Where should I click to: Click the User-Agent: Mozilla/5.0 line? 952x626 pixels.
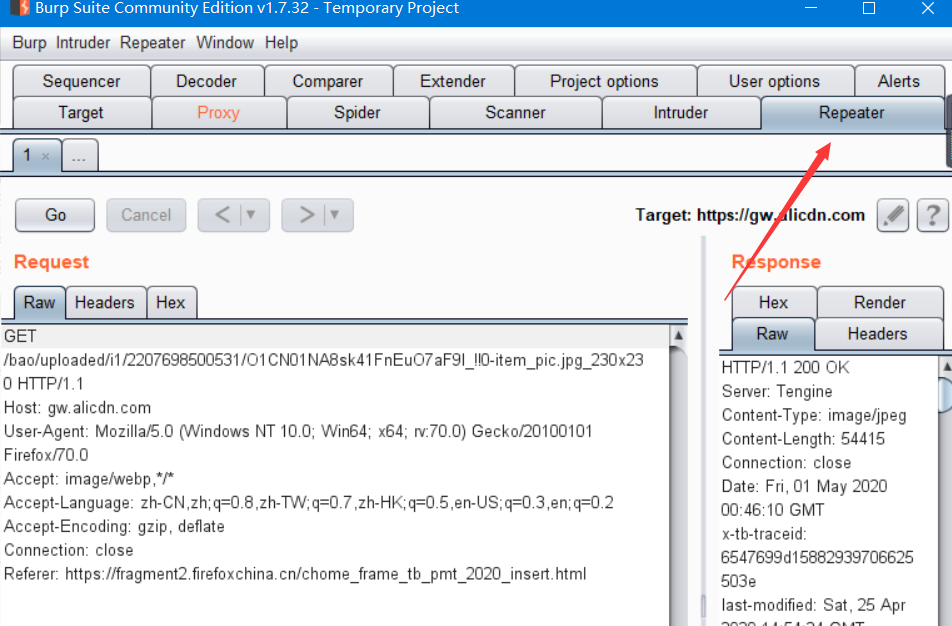[298, 443]
